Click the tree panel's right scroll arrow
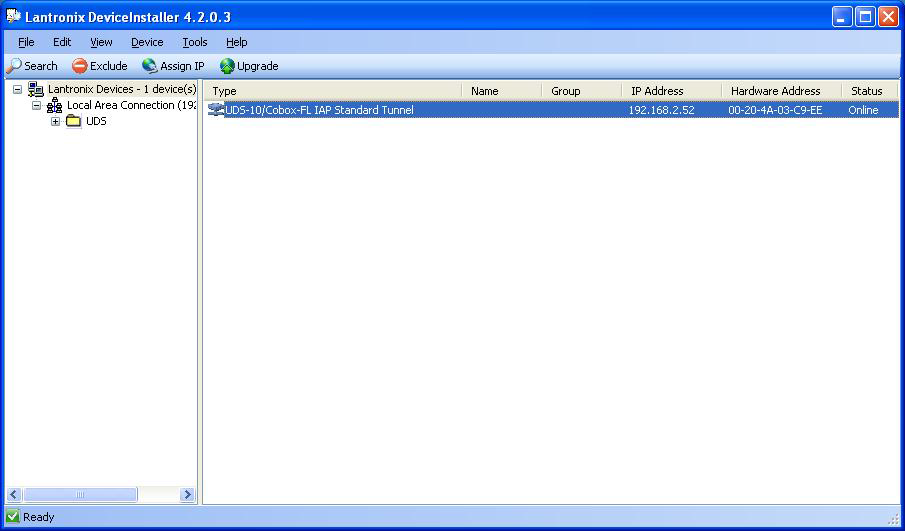905x531 pixels. click(x=187, y=495)
